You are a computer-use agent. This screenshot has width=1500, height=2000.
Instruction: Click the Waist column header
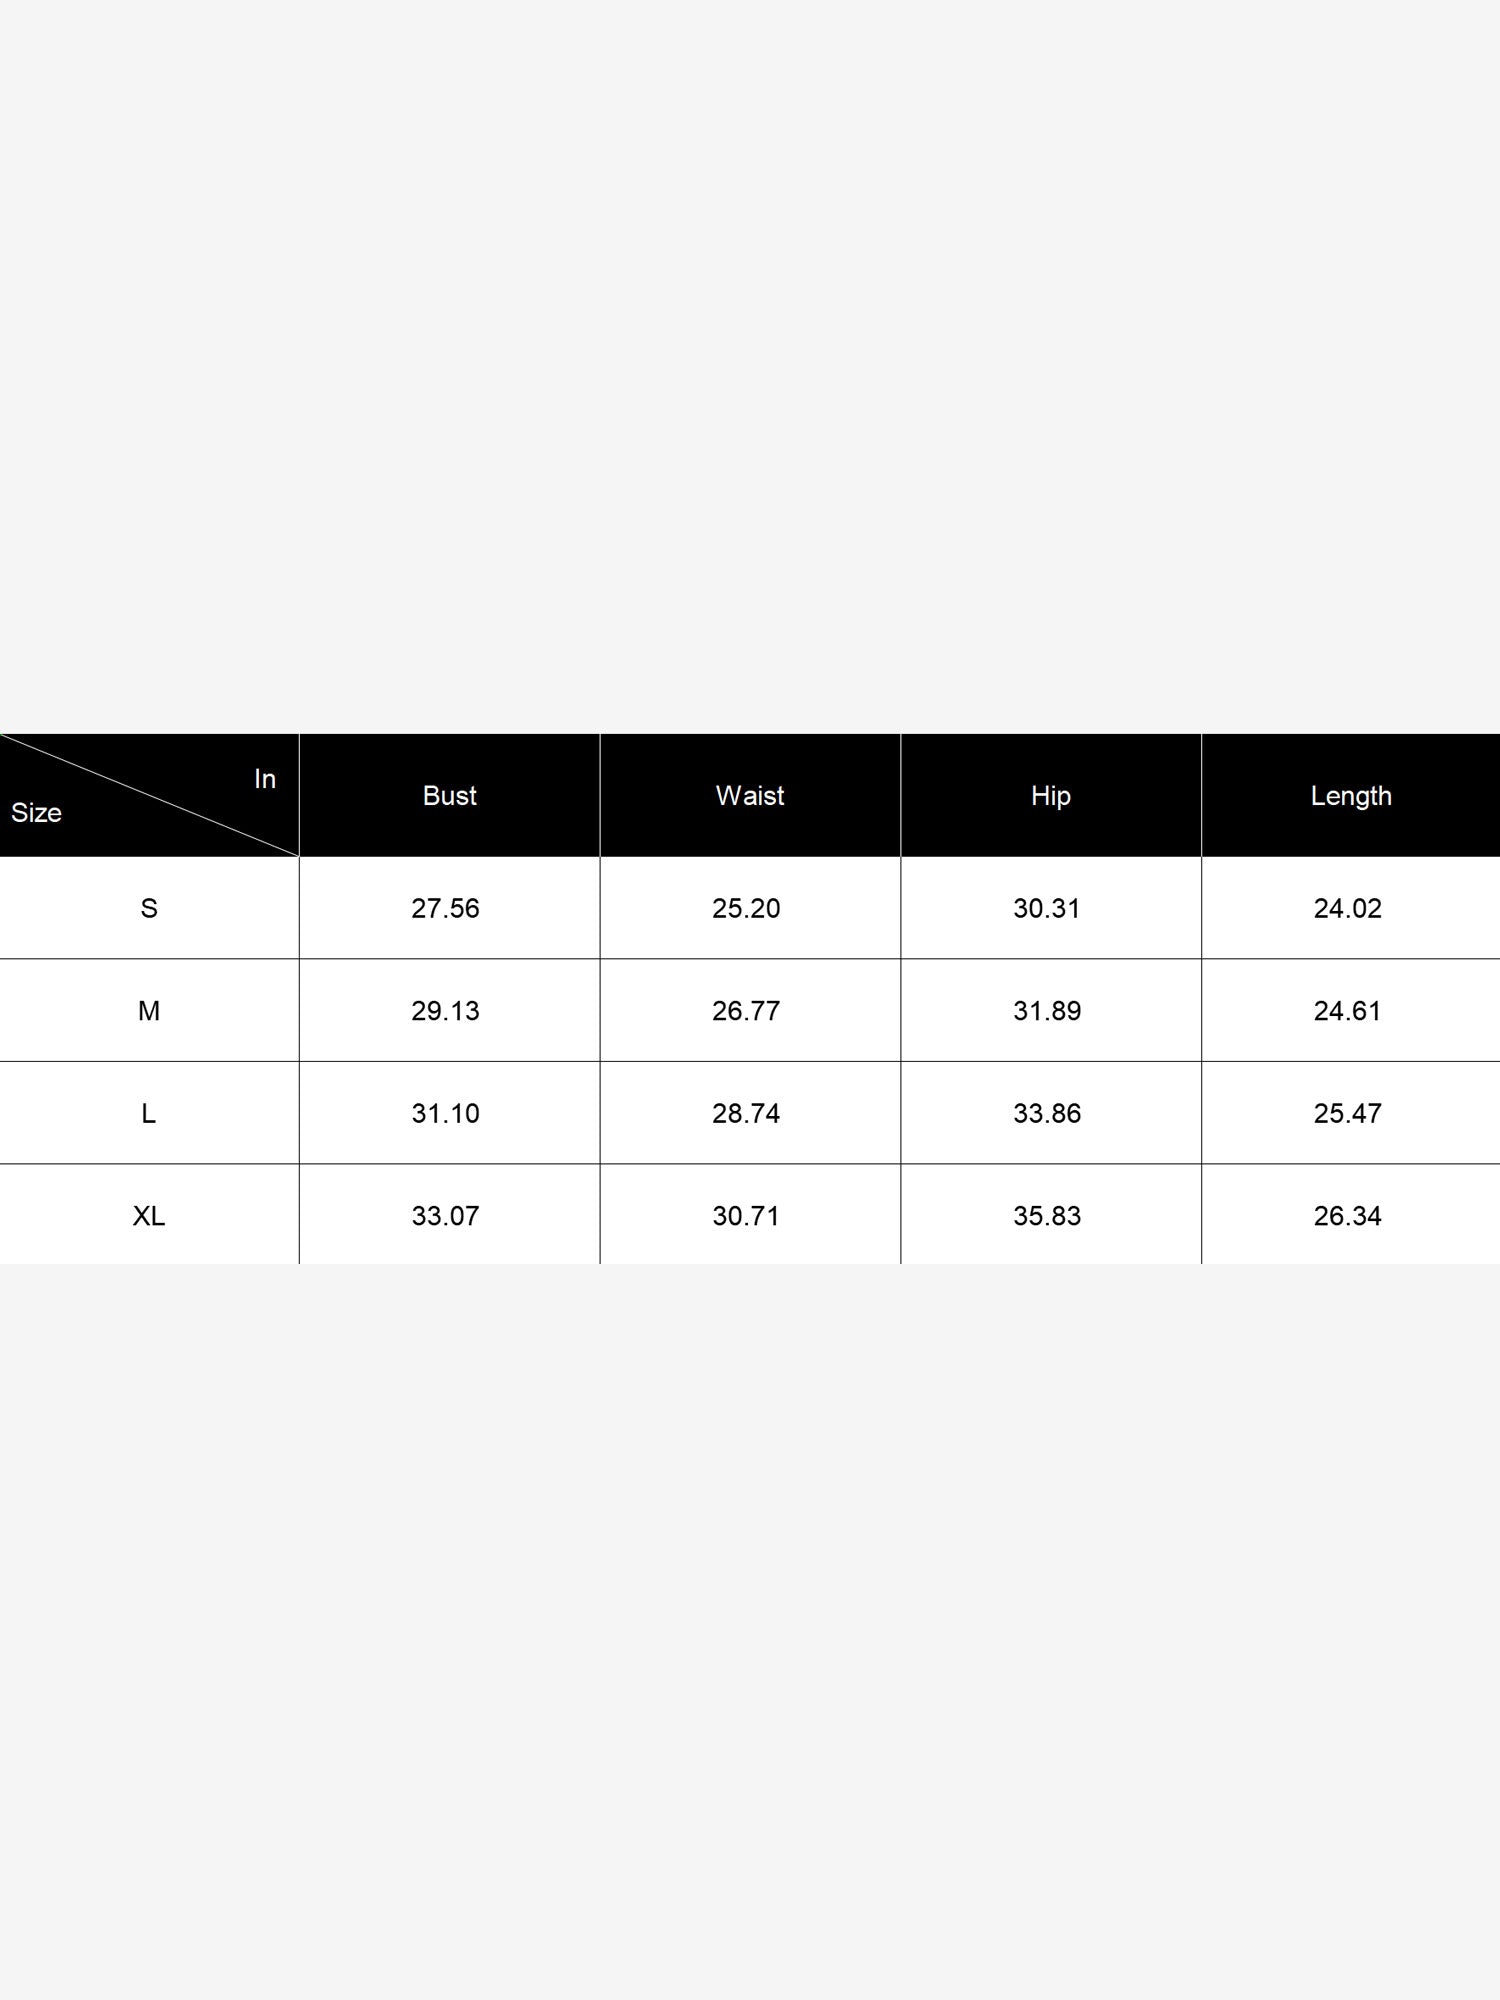coord(750,796)
